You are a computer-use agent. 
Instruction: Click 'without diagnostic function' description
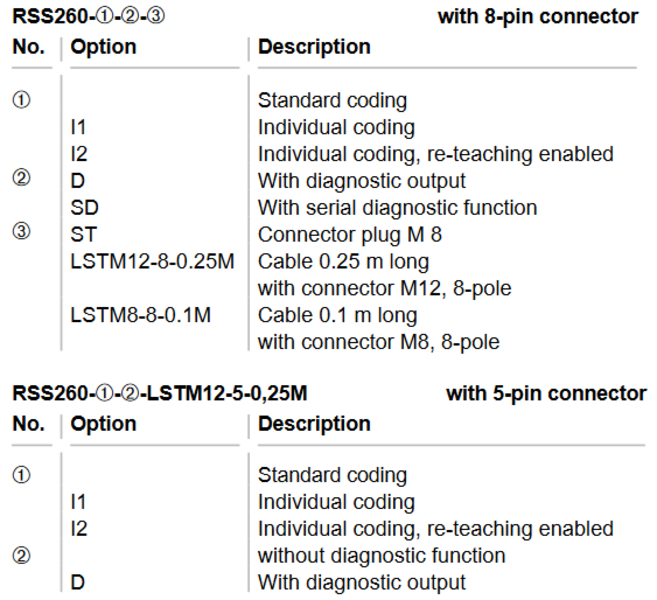[381, 556]
